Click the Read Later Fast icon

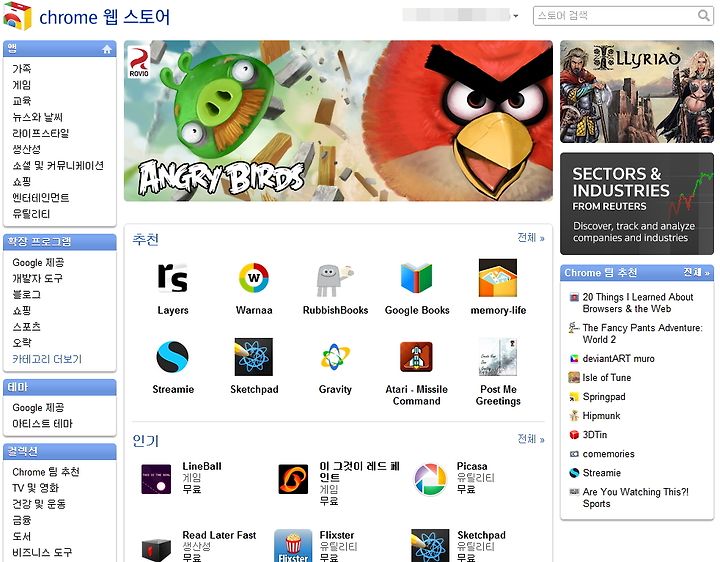pyautogui.click(x=156, y=549)
